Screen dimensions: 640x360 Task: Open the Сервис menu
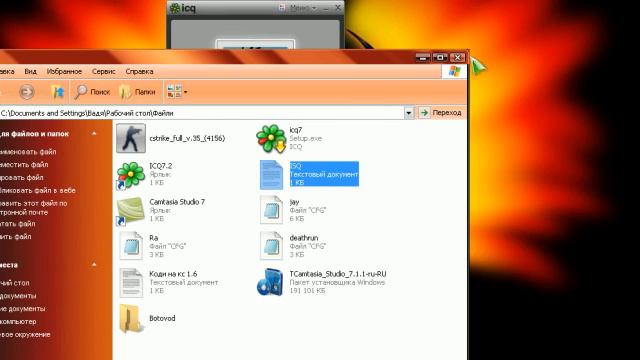tap(103, 71)
